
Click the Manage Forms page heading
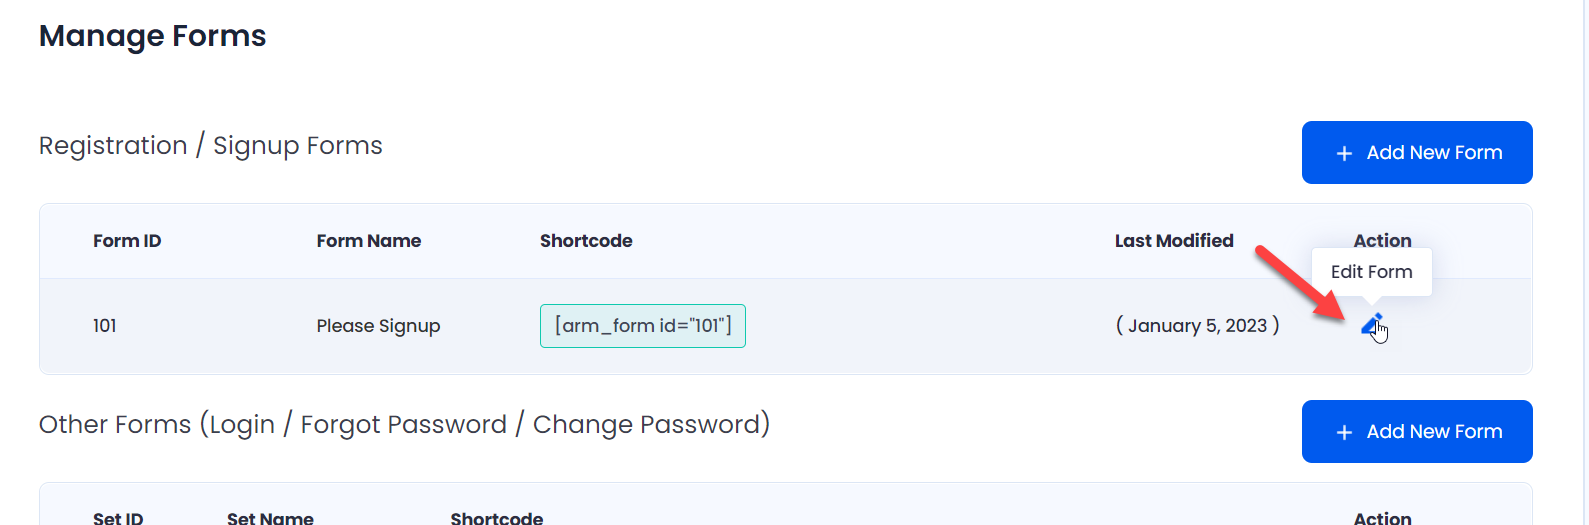153,36
